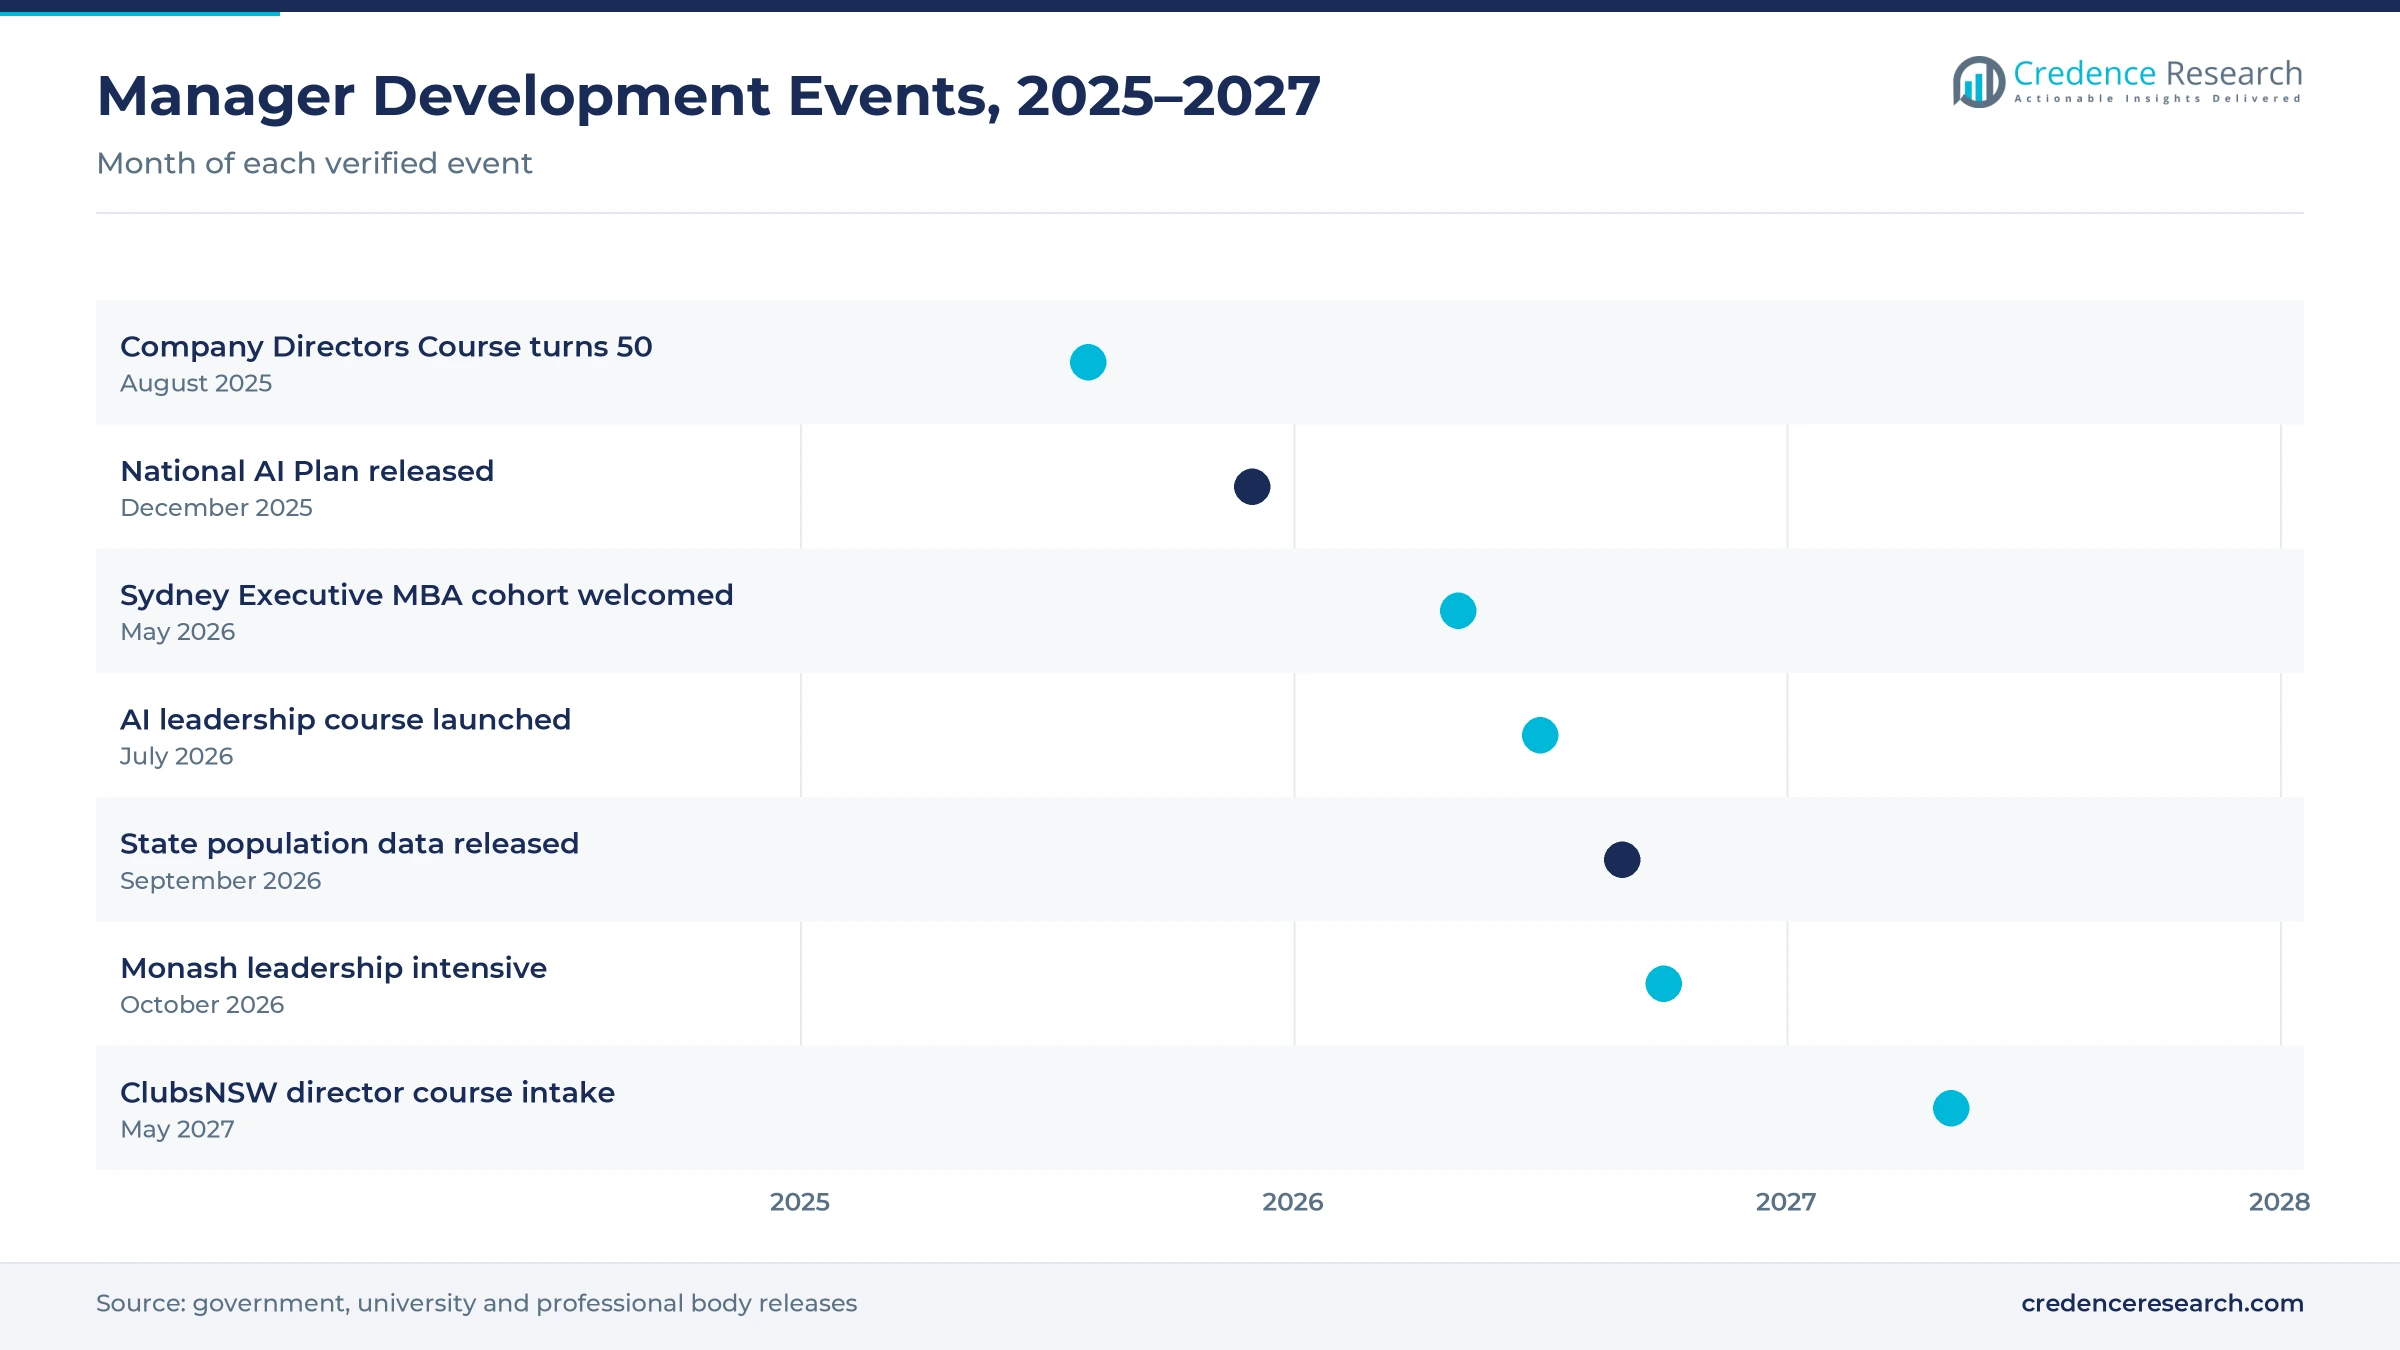Select 'AI leadership course launched' label

[345, 719]
